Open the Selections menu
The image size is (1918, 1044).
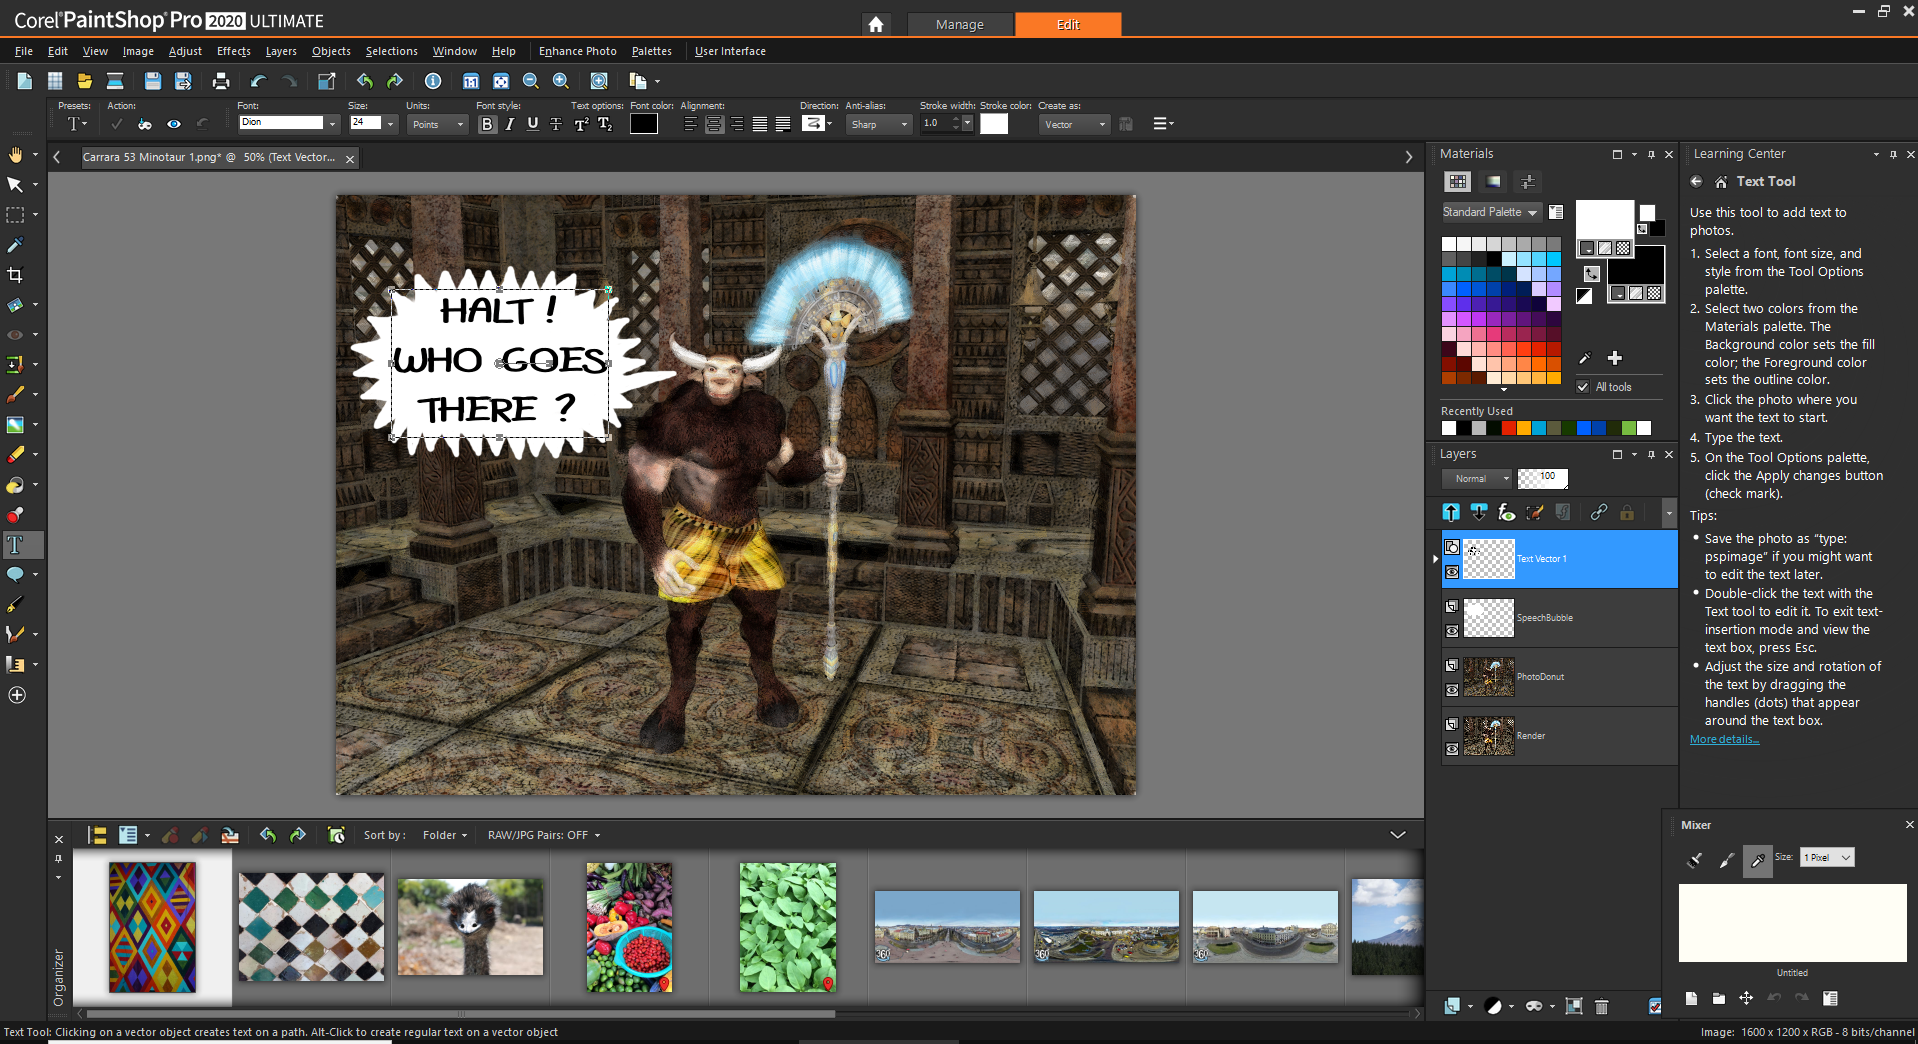[x=391, y=51]
